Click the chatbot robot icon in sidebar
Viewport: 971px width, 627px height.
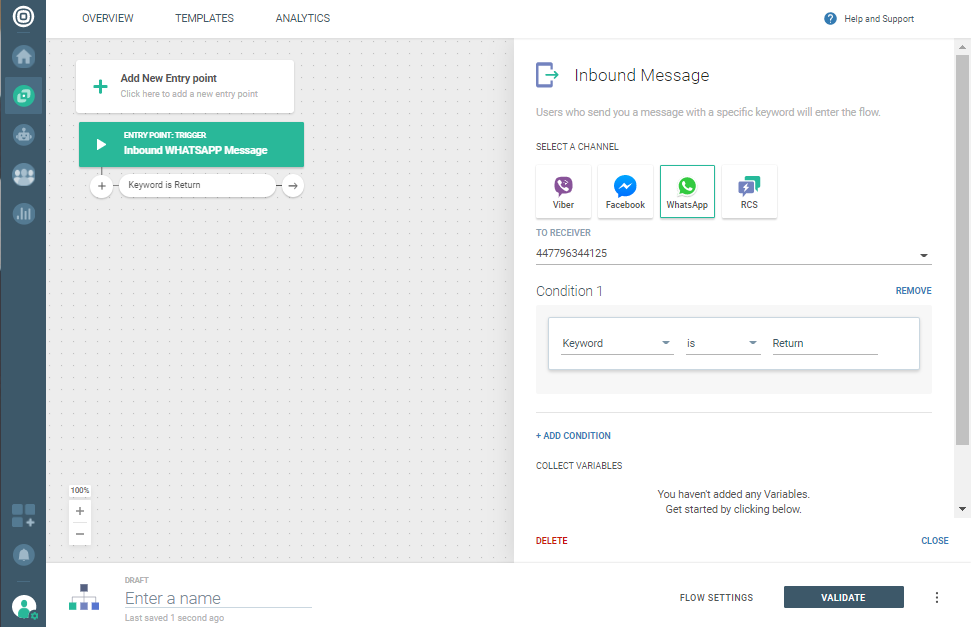23,134
